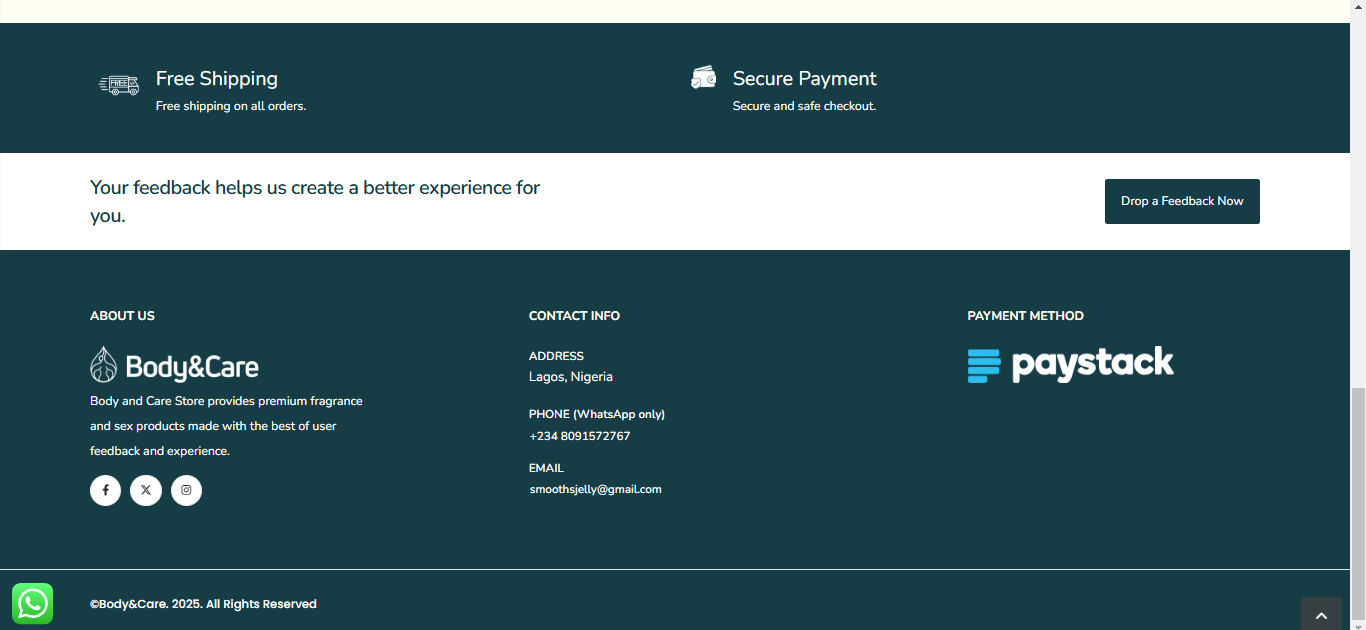The height and width of the screenshot is (630, 1366).
Task: Click the ABOUT US footer heading
Action: [122, 316]
